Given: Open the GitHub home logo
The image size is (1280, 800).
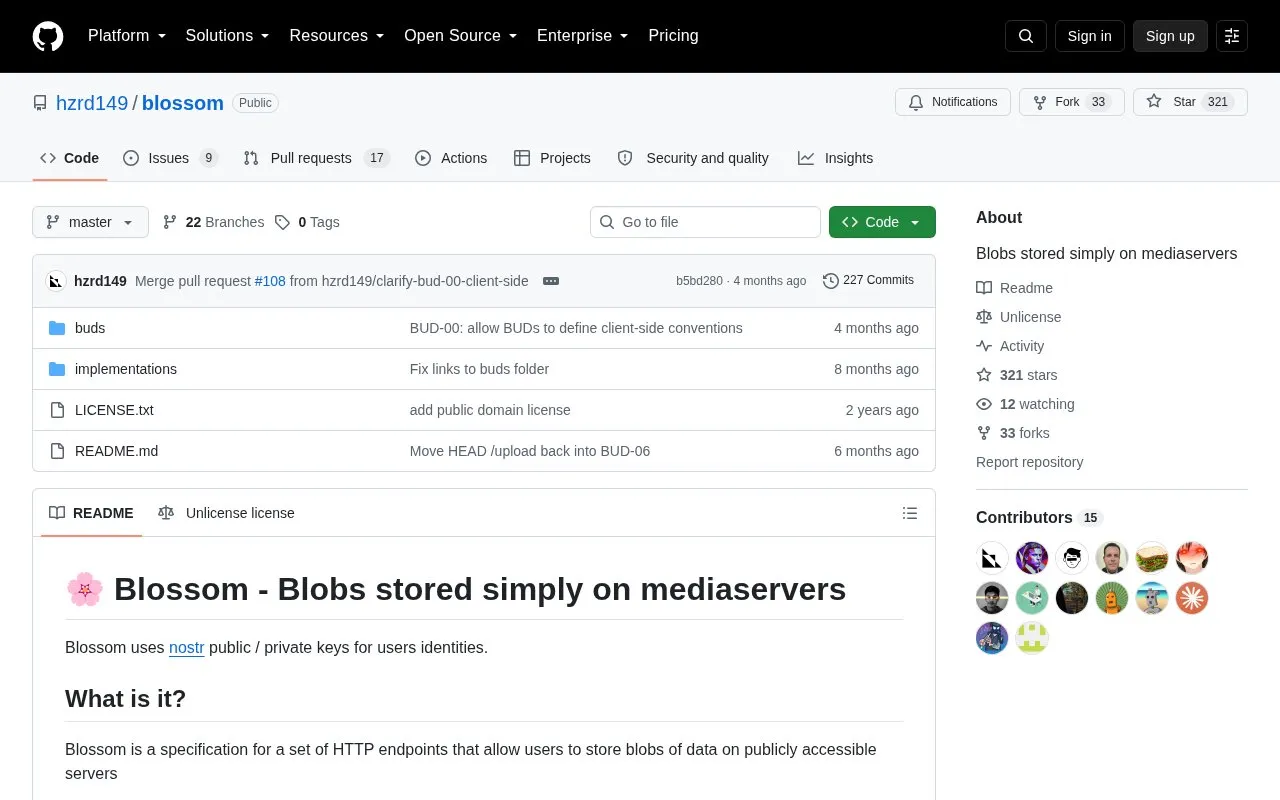Looking at the screenshot, I should pos(48,36).
